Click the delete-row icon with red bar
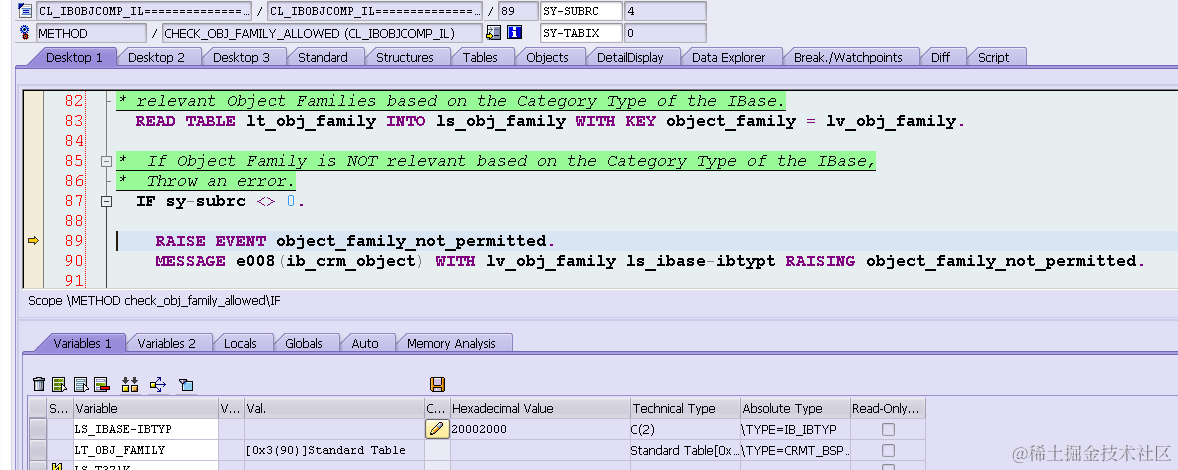The image size is (1178, 470). pos(102,384)
